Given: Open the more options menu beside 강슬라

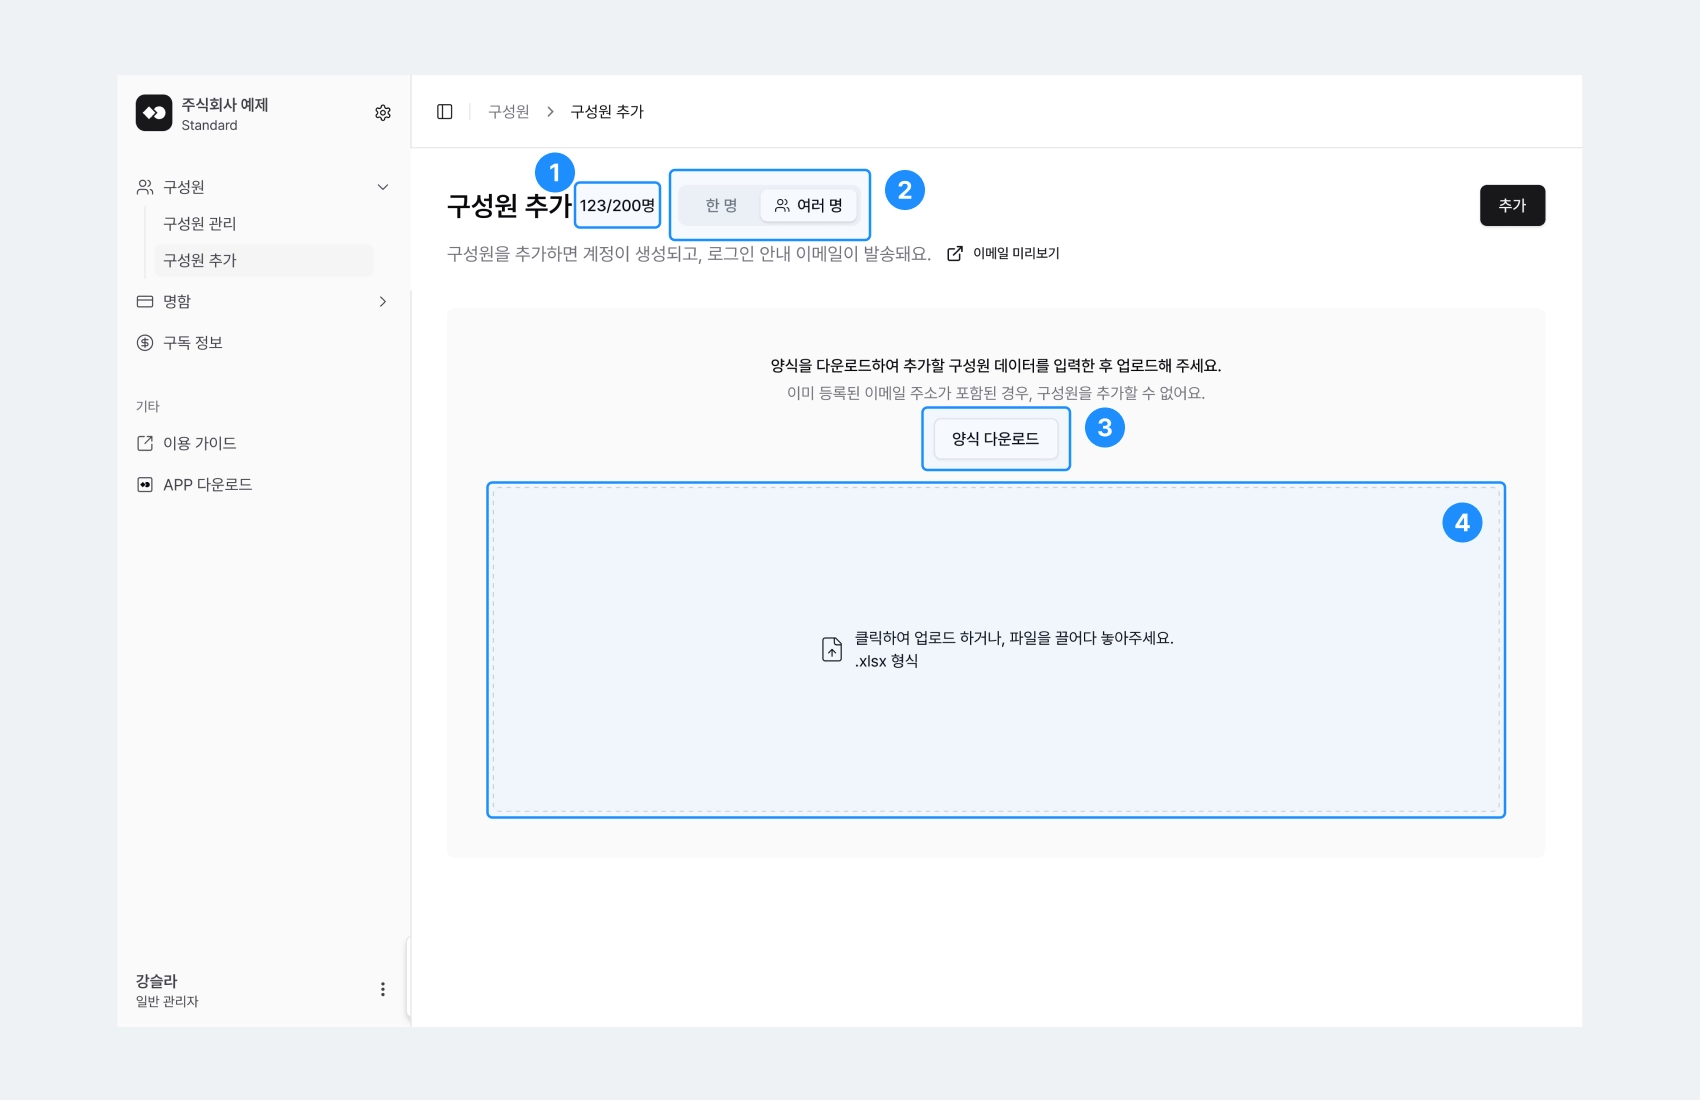Looking at the screenshot, I should tap(383, 990).
